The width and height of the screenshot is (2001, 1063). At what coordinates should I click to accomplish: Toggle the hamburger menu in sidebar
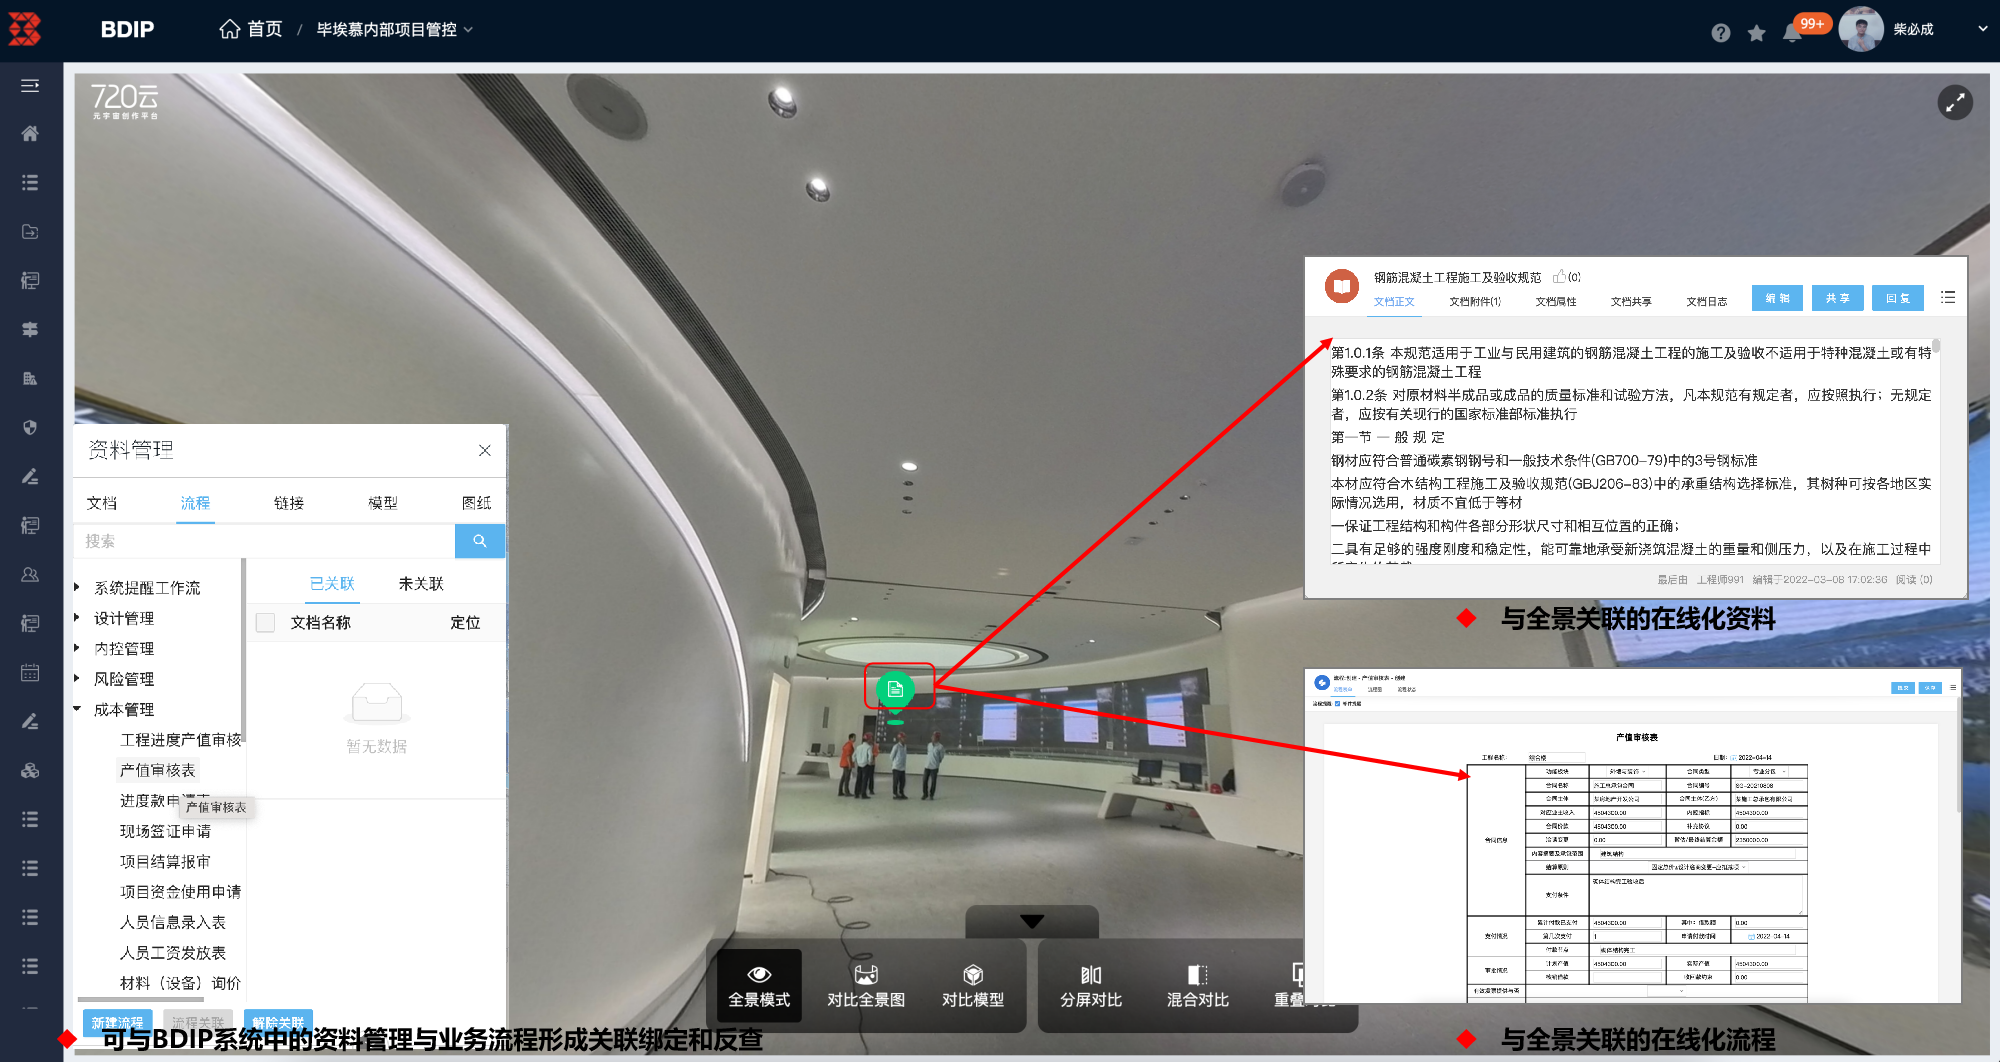pos(30,86)
